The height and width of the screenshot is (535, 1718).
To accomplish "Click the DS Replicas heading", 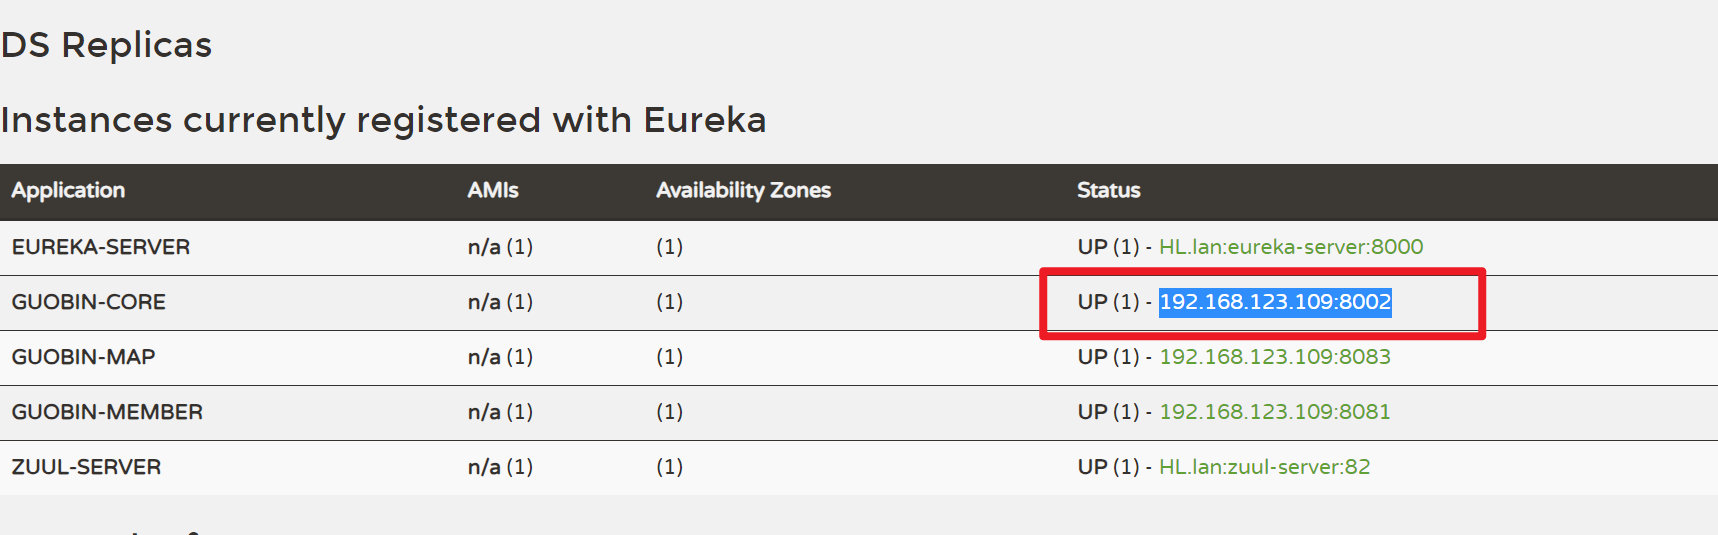I will [x=106, y=45].
